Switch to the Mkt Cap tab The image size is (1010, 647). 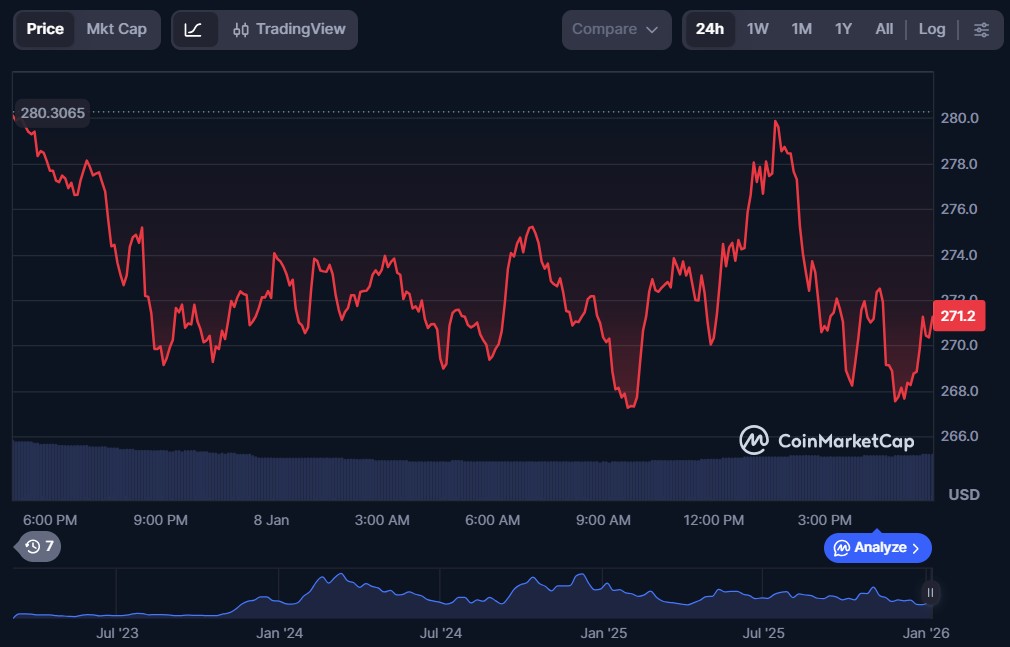pyautogui.click(x=116, y=29)
